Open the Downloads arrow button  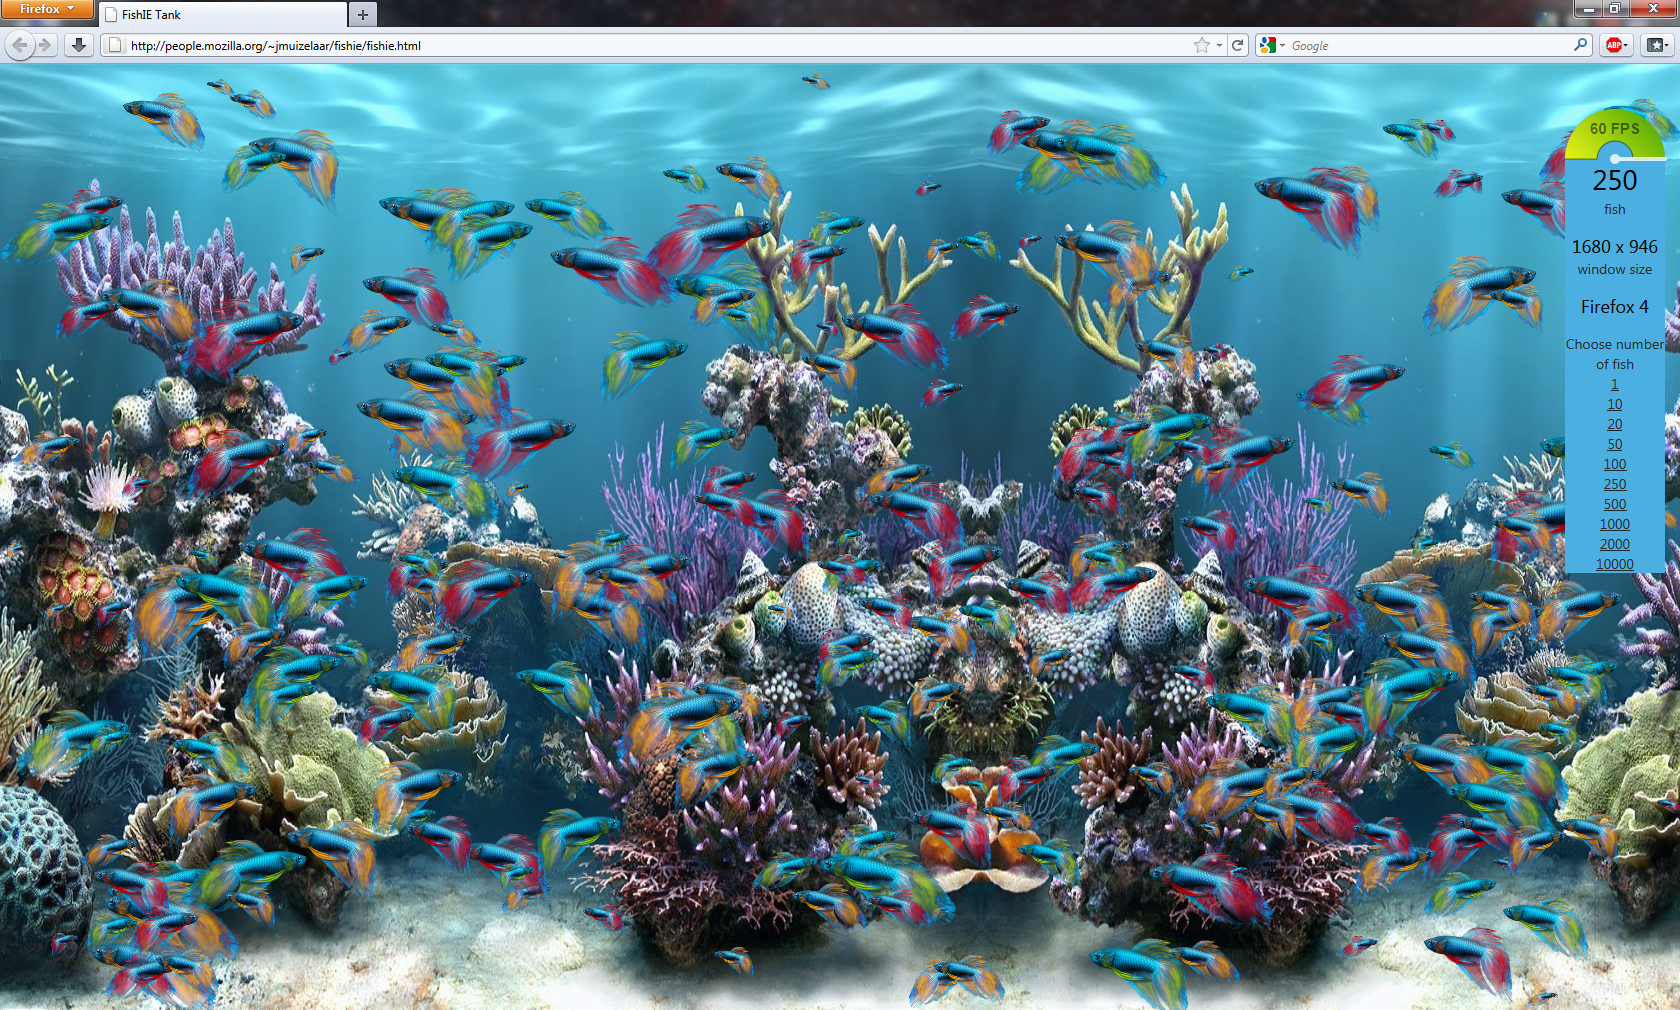[79, 45]
